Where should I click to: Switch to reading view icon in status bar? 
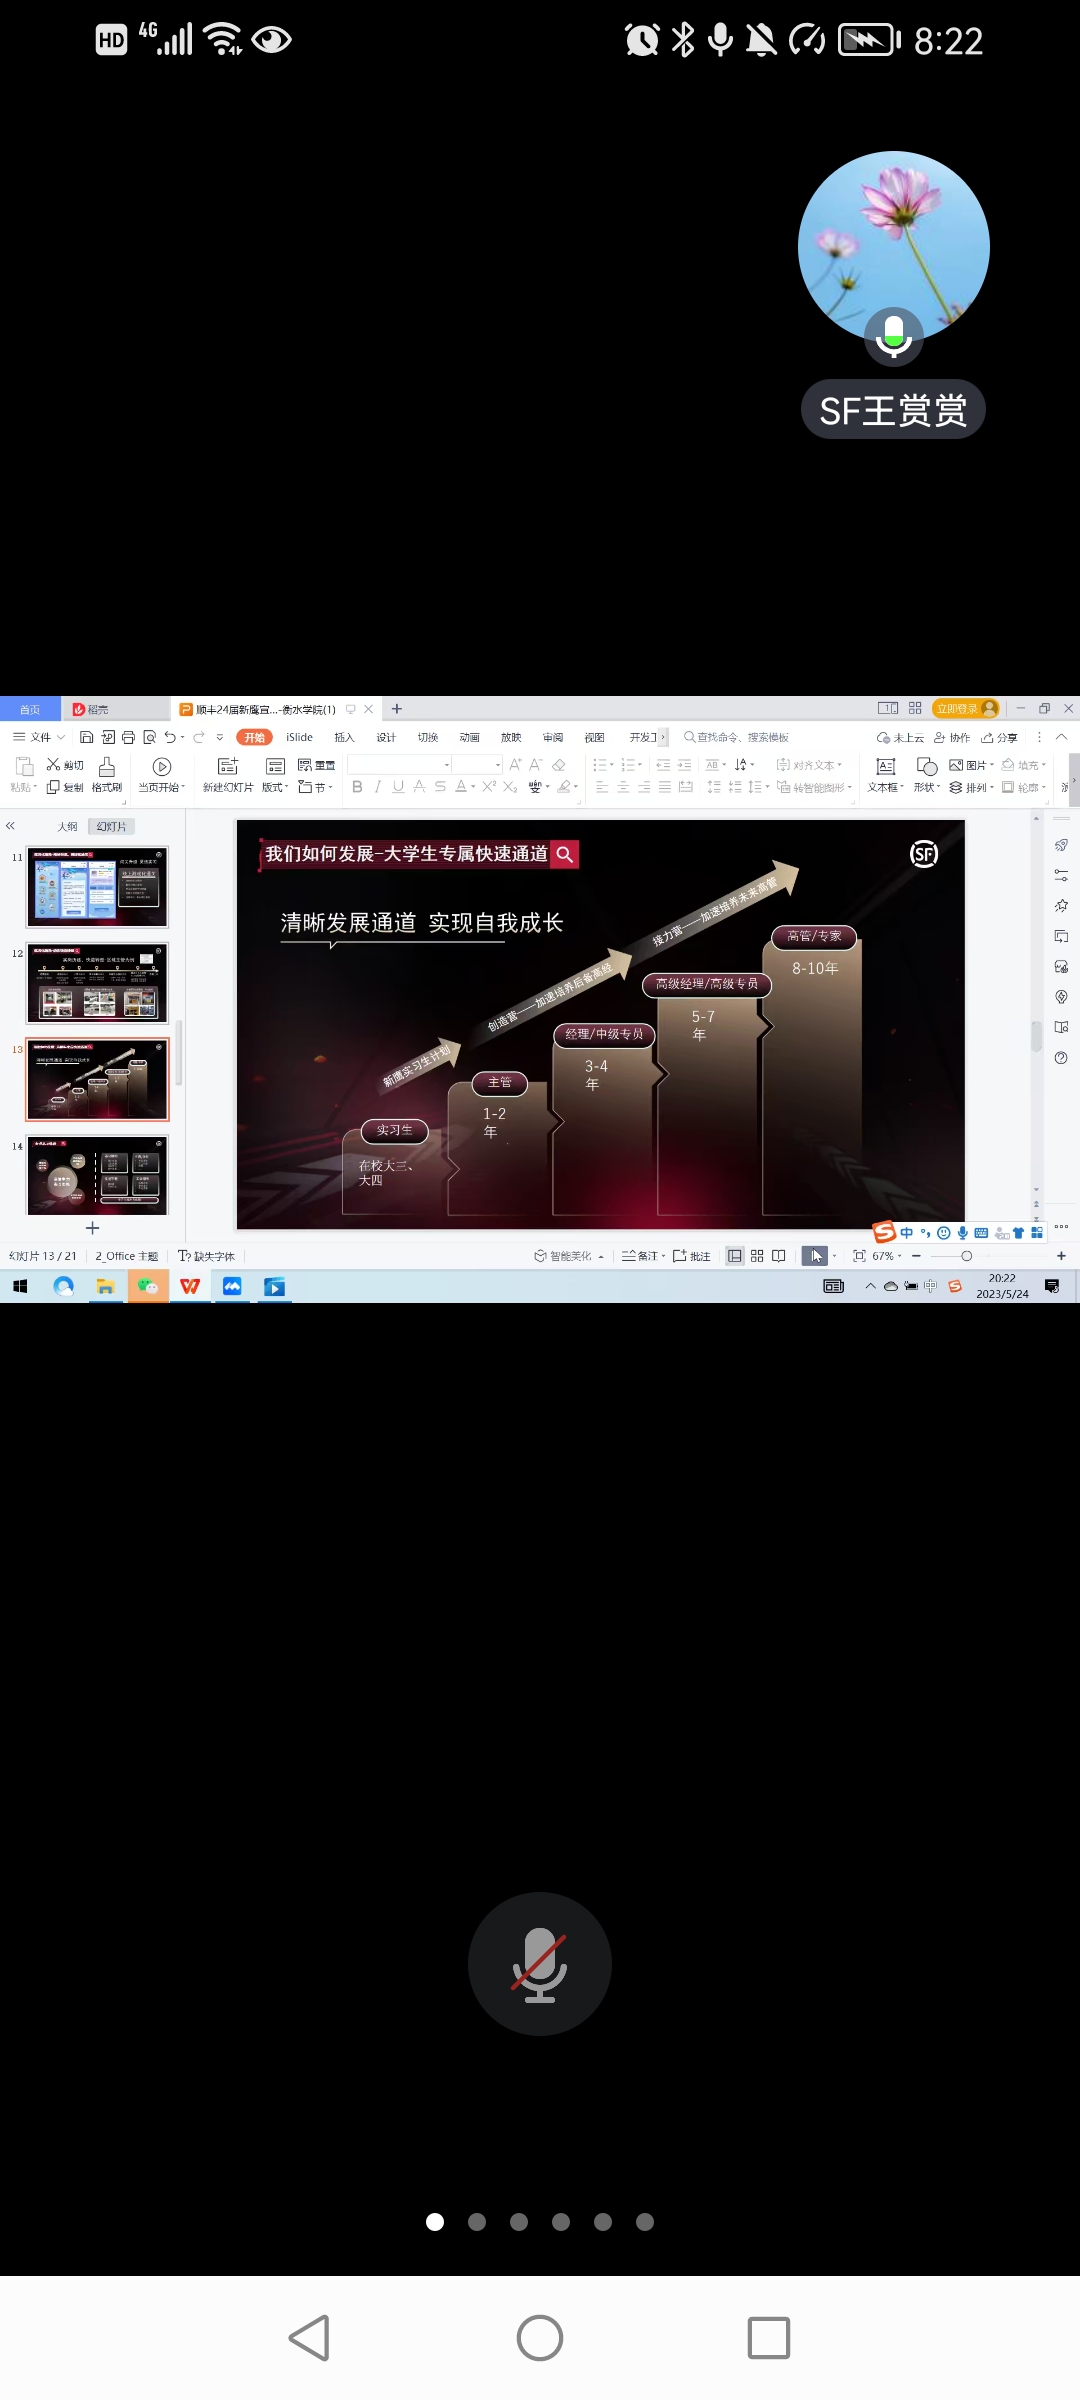[779, 1256]
